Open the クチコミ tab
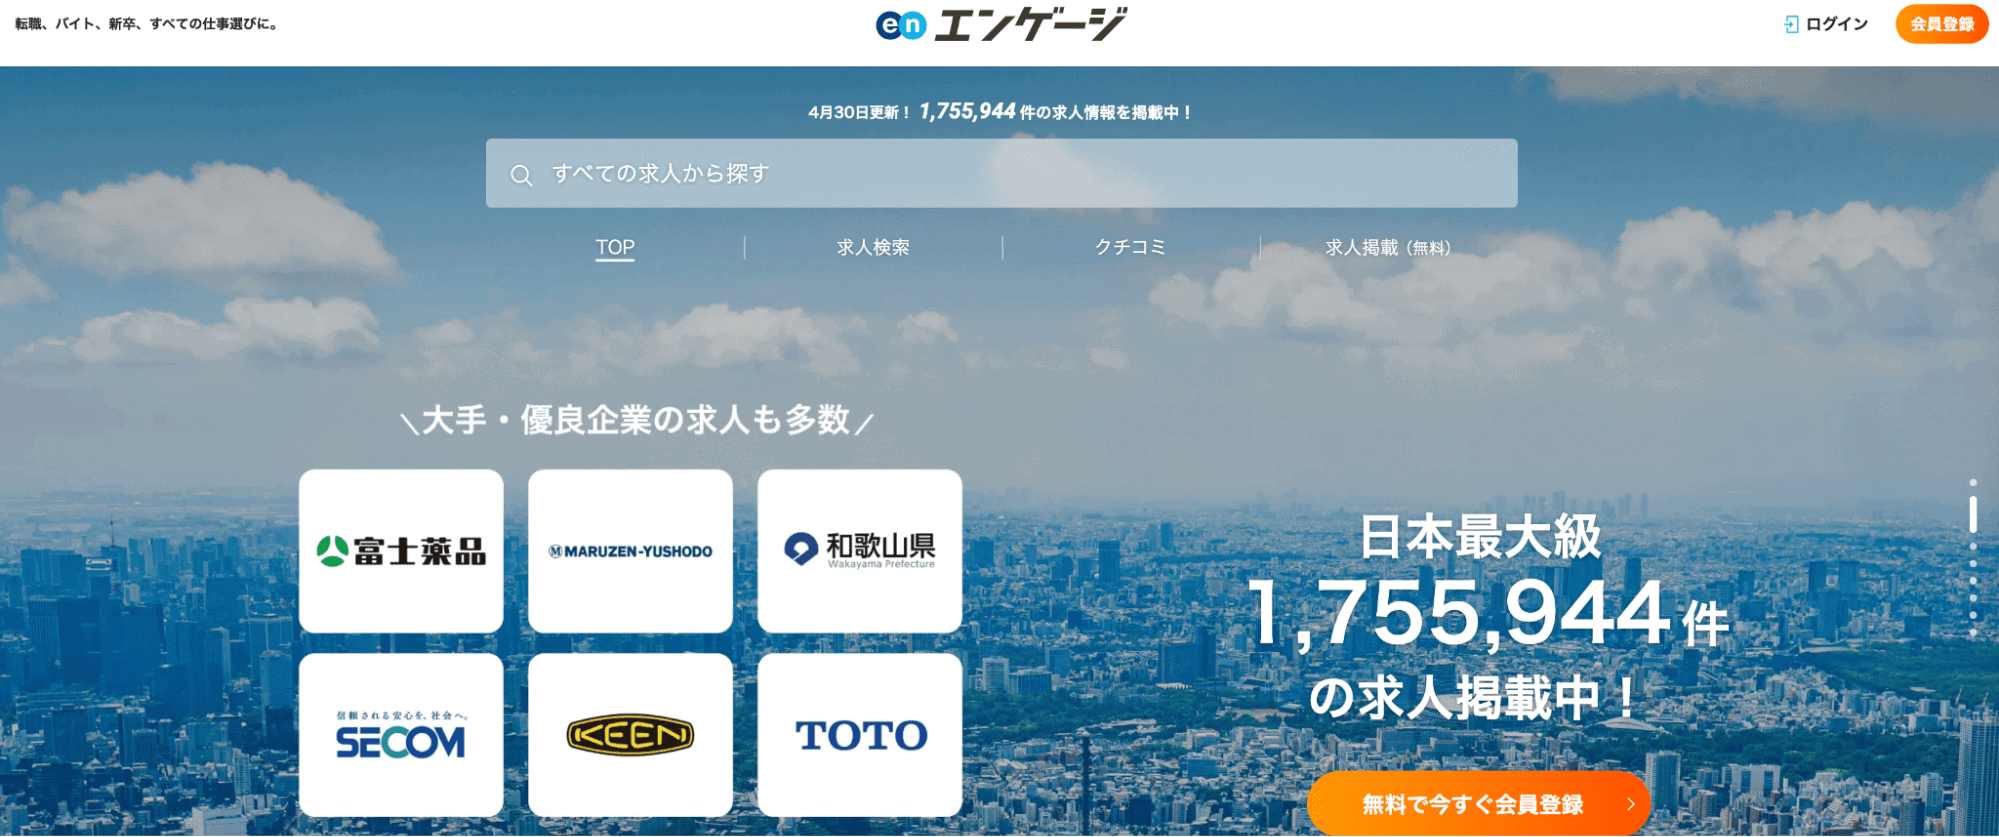1999x837 pixels. [1131, 247]
